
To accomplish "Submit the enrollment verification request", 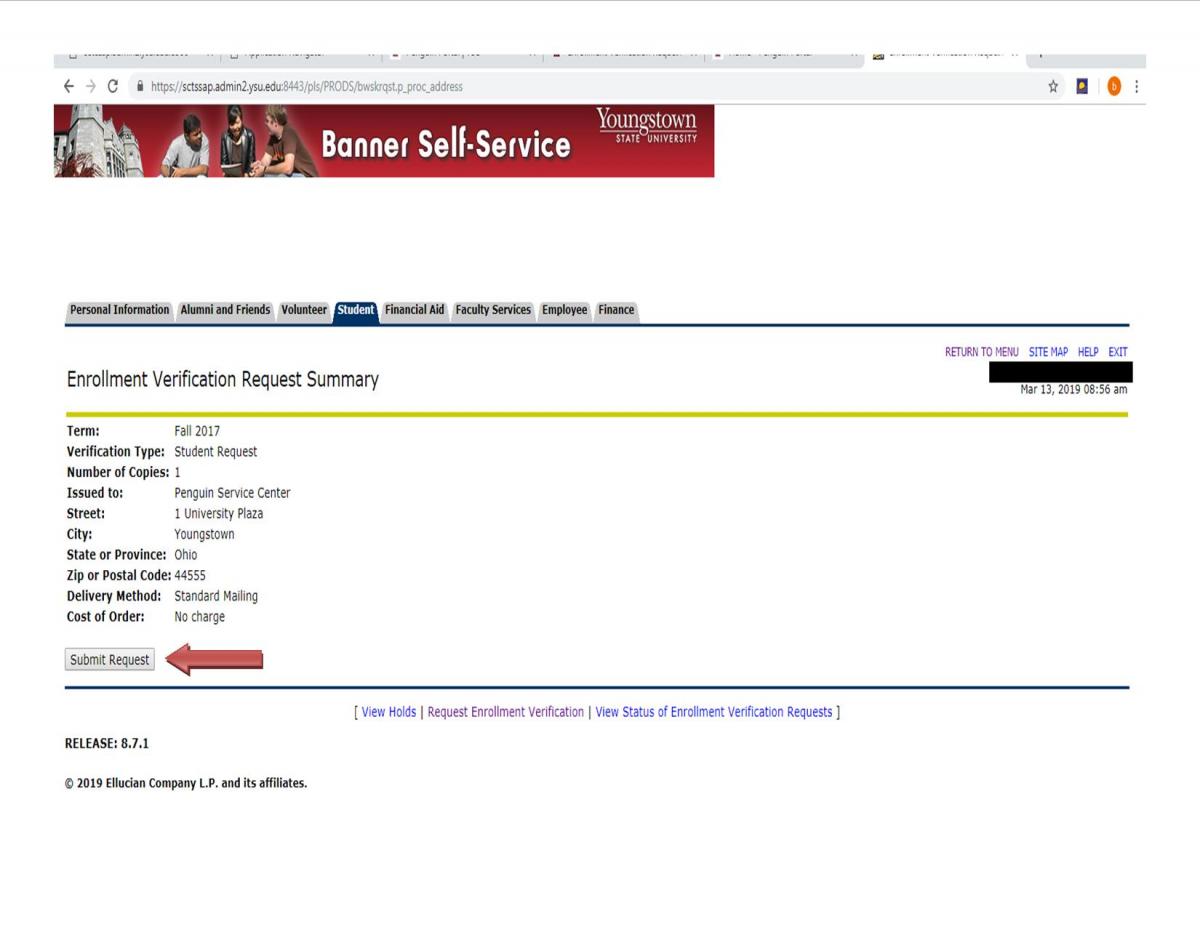I will (110, 660).
